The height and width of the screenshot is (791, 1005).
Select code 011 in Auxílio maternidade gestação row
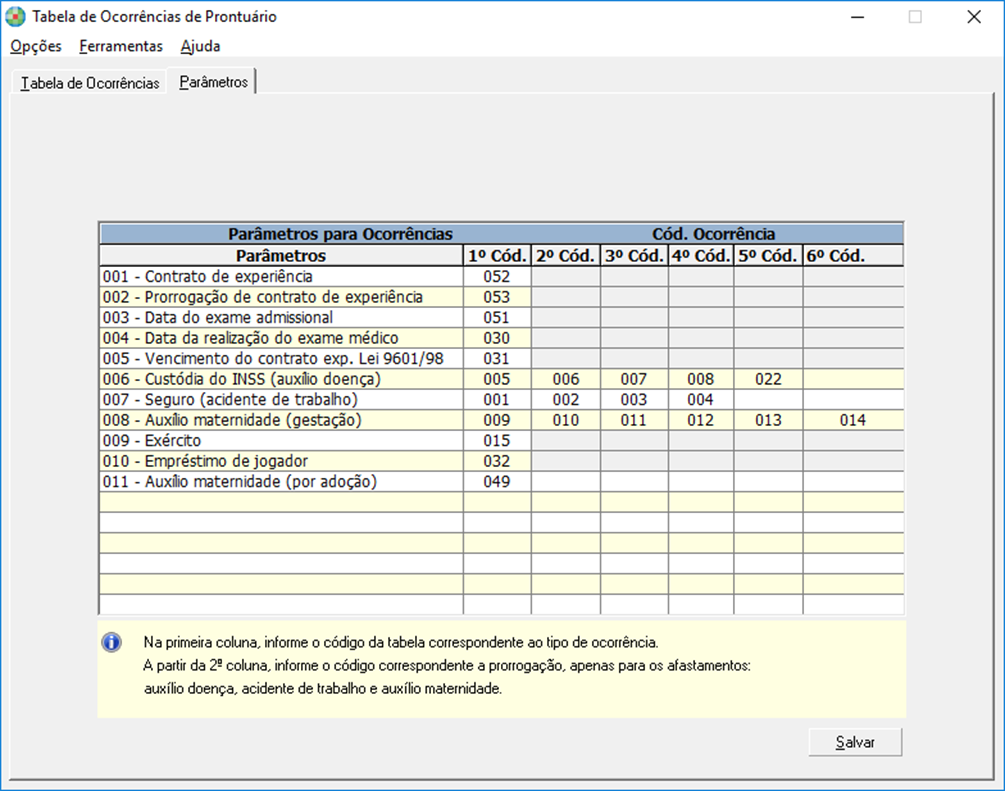click(634, 420)
